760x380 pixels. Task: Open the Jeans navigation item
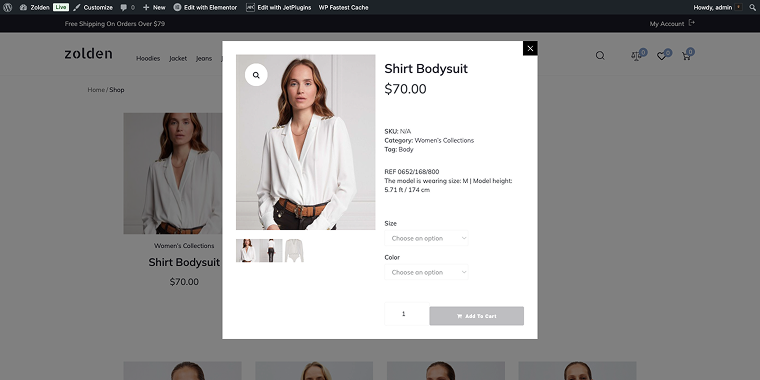pos(204,58)
